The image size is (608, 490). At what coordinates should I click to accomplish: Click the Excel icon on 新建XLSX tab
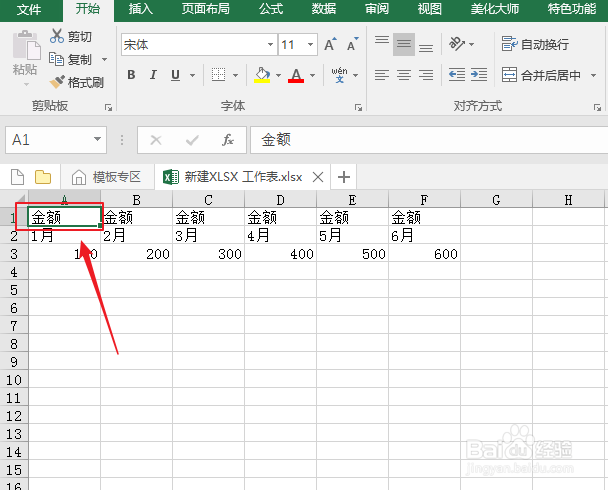pos(171,177)
